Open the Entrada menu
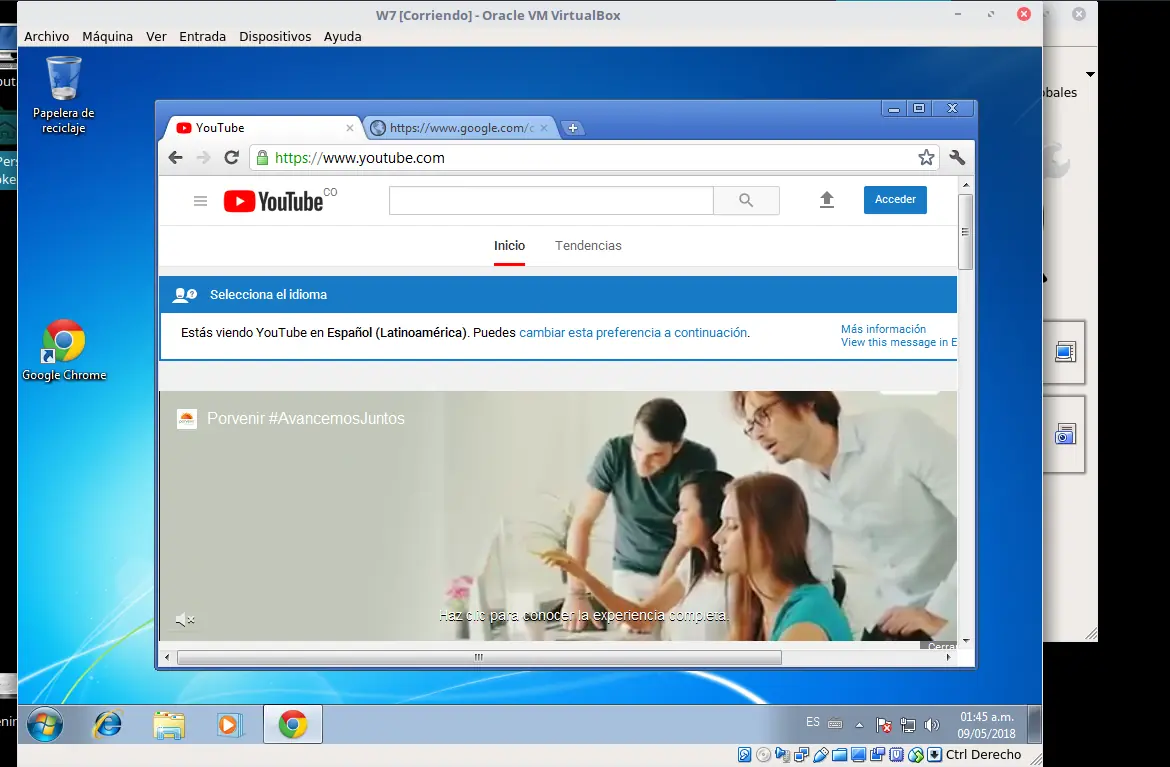Viewport: 1170px width, 767px height. click(202, 37)
